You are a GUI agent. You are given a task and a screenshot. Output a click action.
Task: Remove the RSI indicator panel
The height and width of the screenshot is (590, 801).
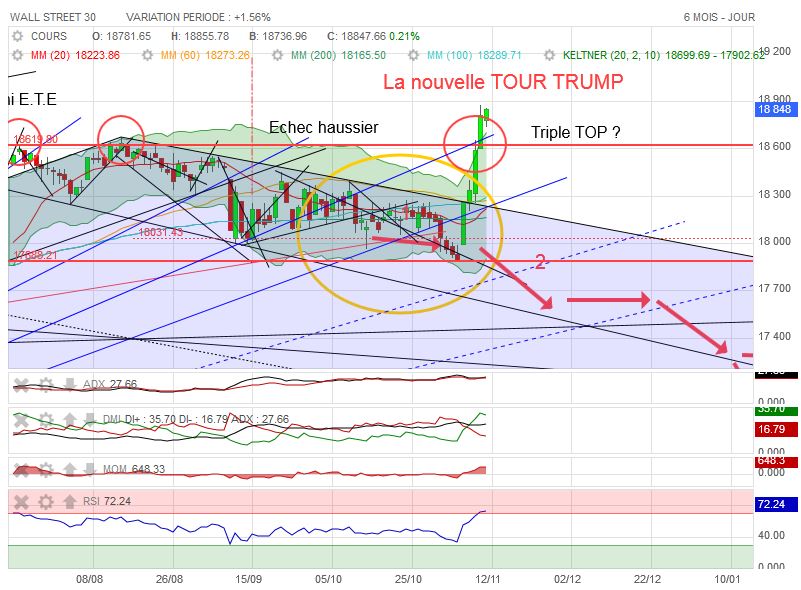(x=21, y=502)
